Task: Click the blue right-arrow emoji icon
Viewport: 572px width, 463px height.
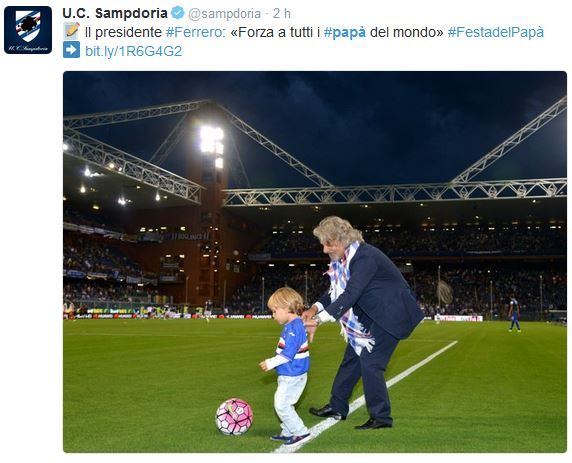Action: click(x=71, y=50)
